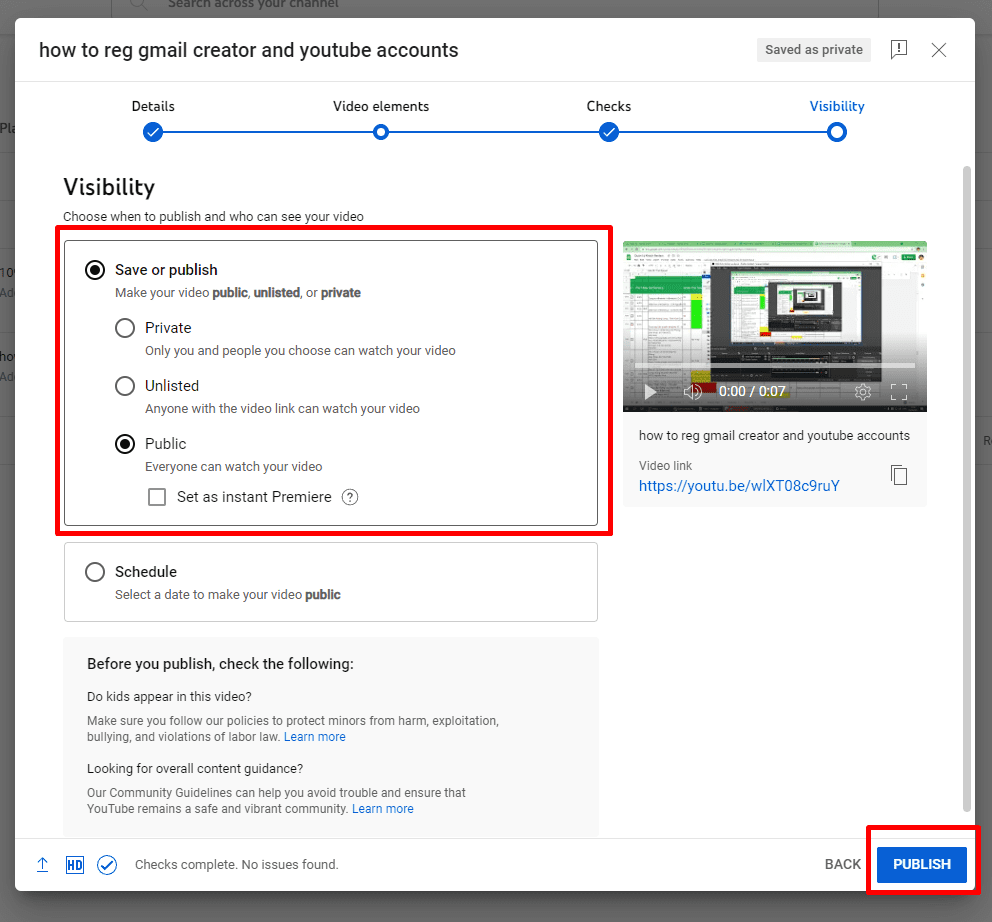992x922 pixels.
Task: Click the upload status arrow icon
Action: pos(42,863)
